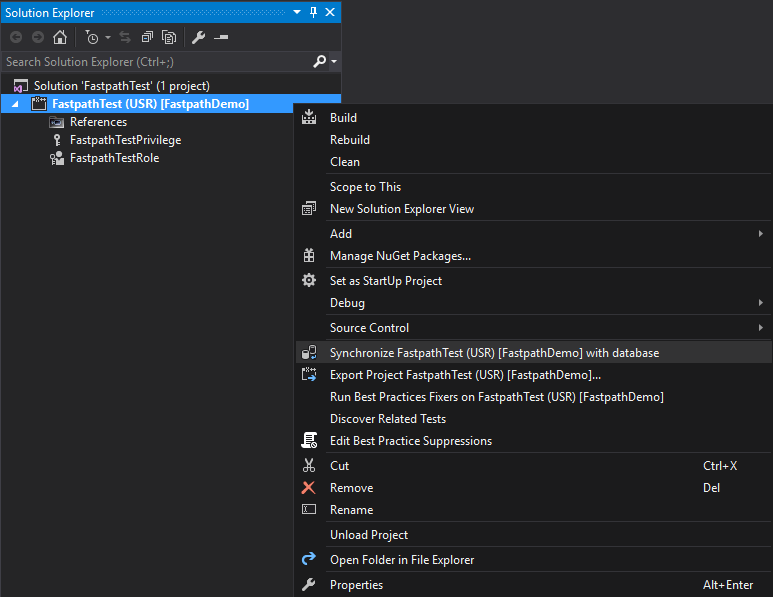This screenshot has width=773, height=597.
Task: Toggle the Preview Selected Items button
Action: [221, 37]
